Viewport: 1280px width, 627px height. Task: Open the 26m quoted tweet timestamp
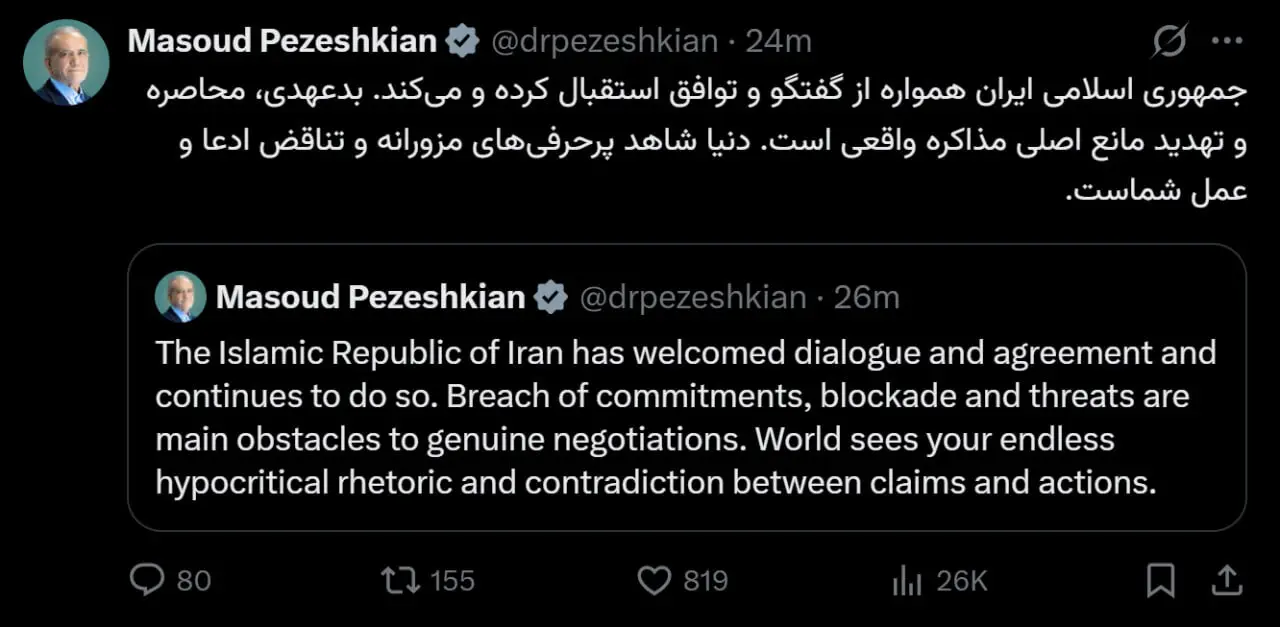(x=868, y=297)
